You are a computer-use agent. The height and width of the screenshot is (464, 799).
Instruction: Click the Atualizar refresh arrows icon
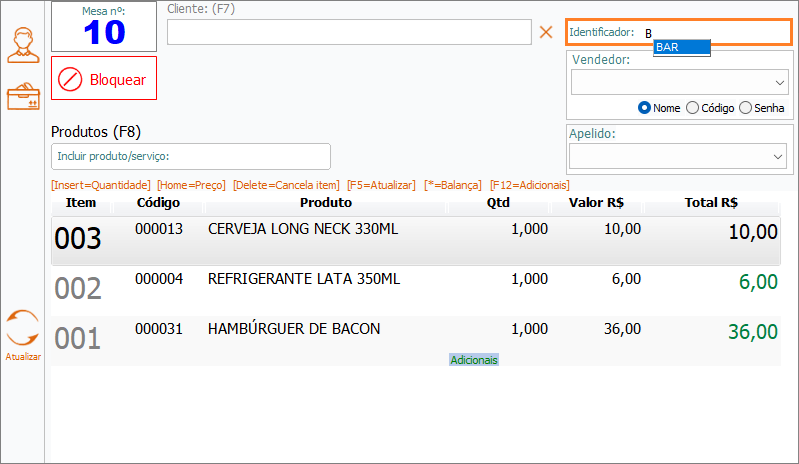pos(23,328)
